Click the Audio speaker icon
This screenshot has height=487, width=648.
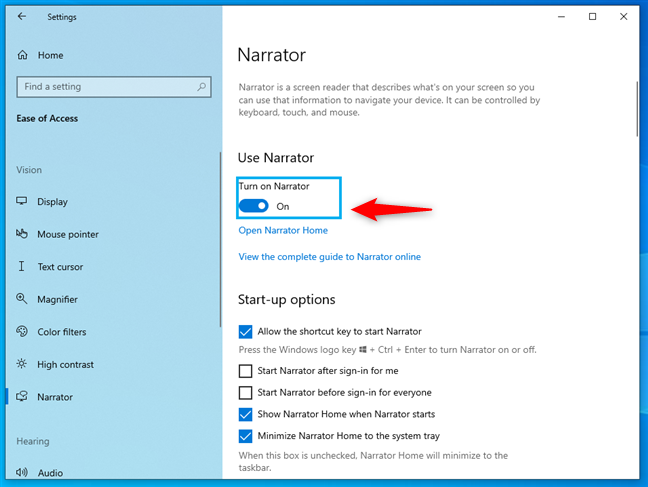[21, 472]
